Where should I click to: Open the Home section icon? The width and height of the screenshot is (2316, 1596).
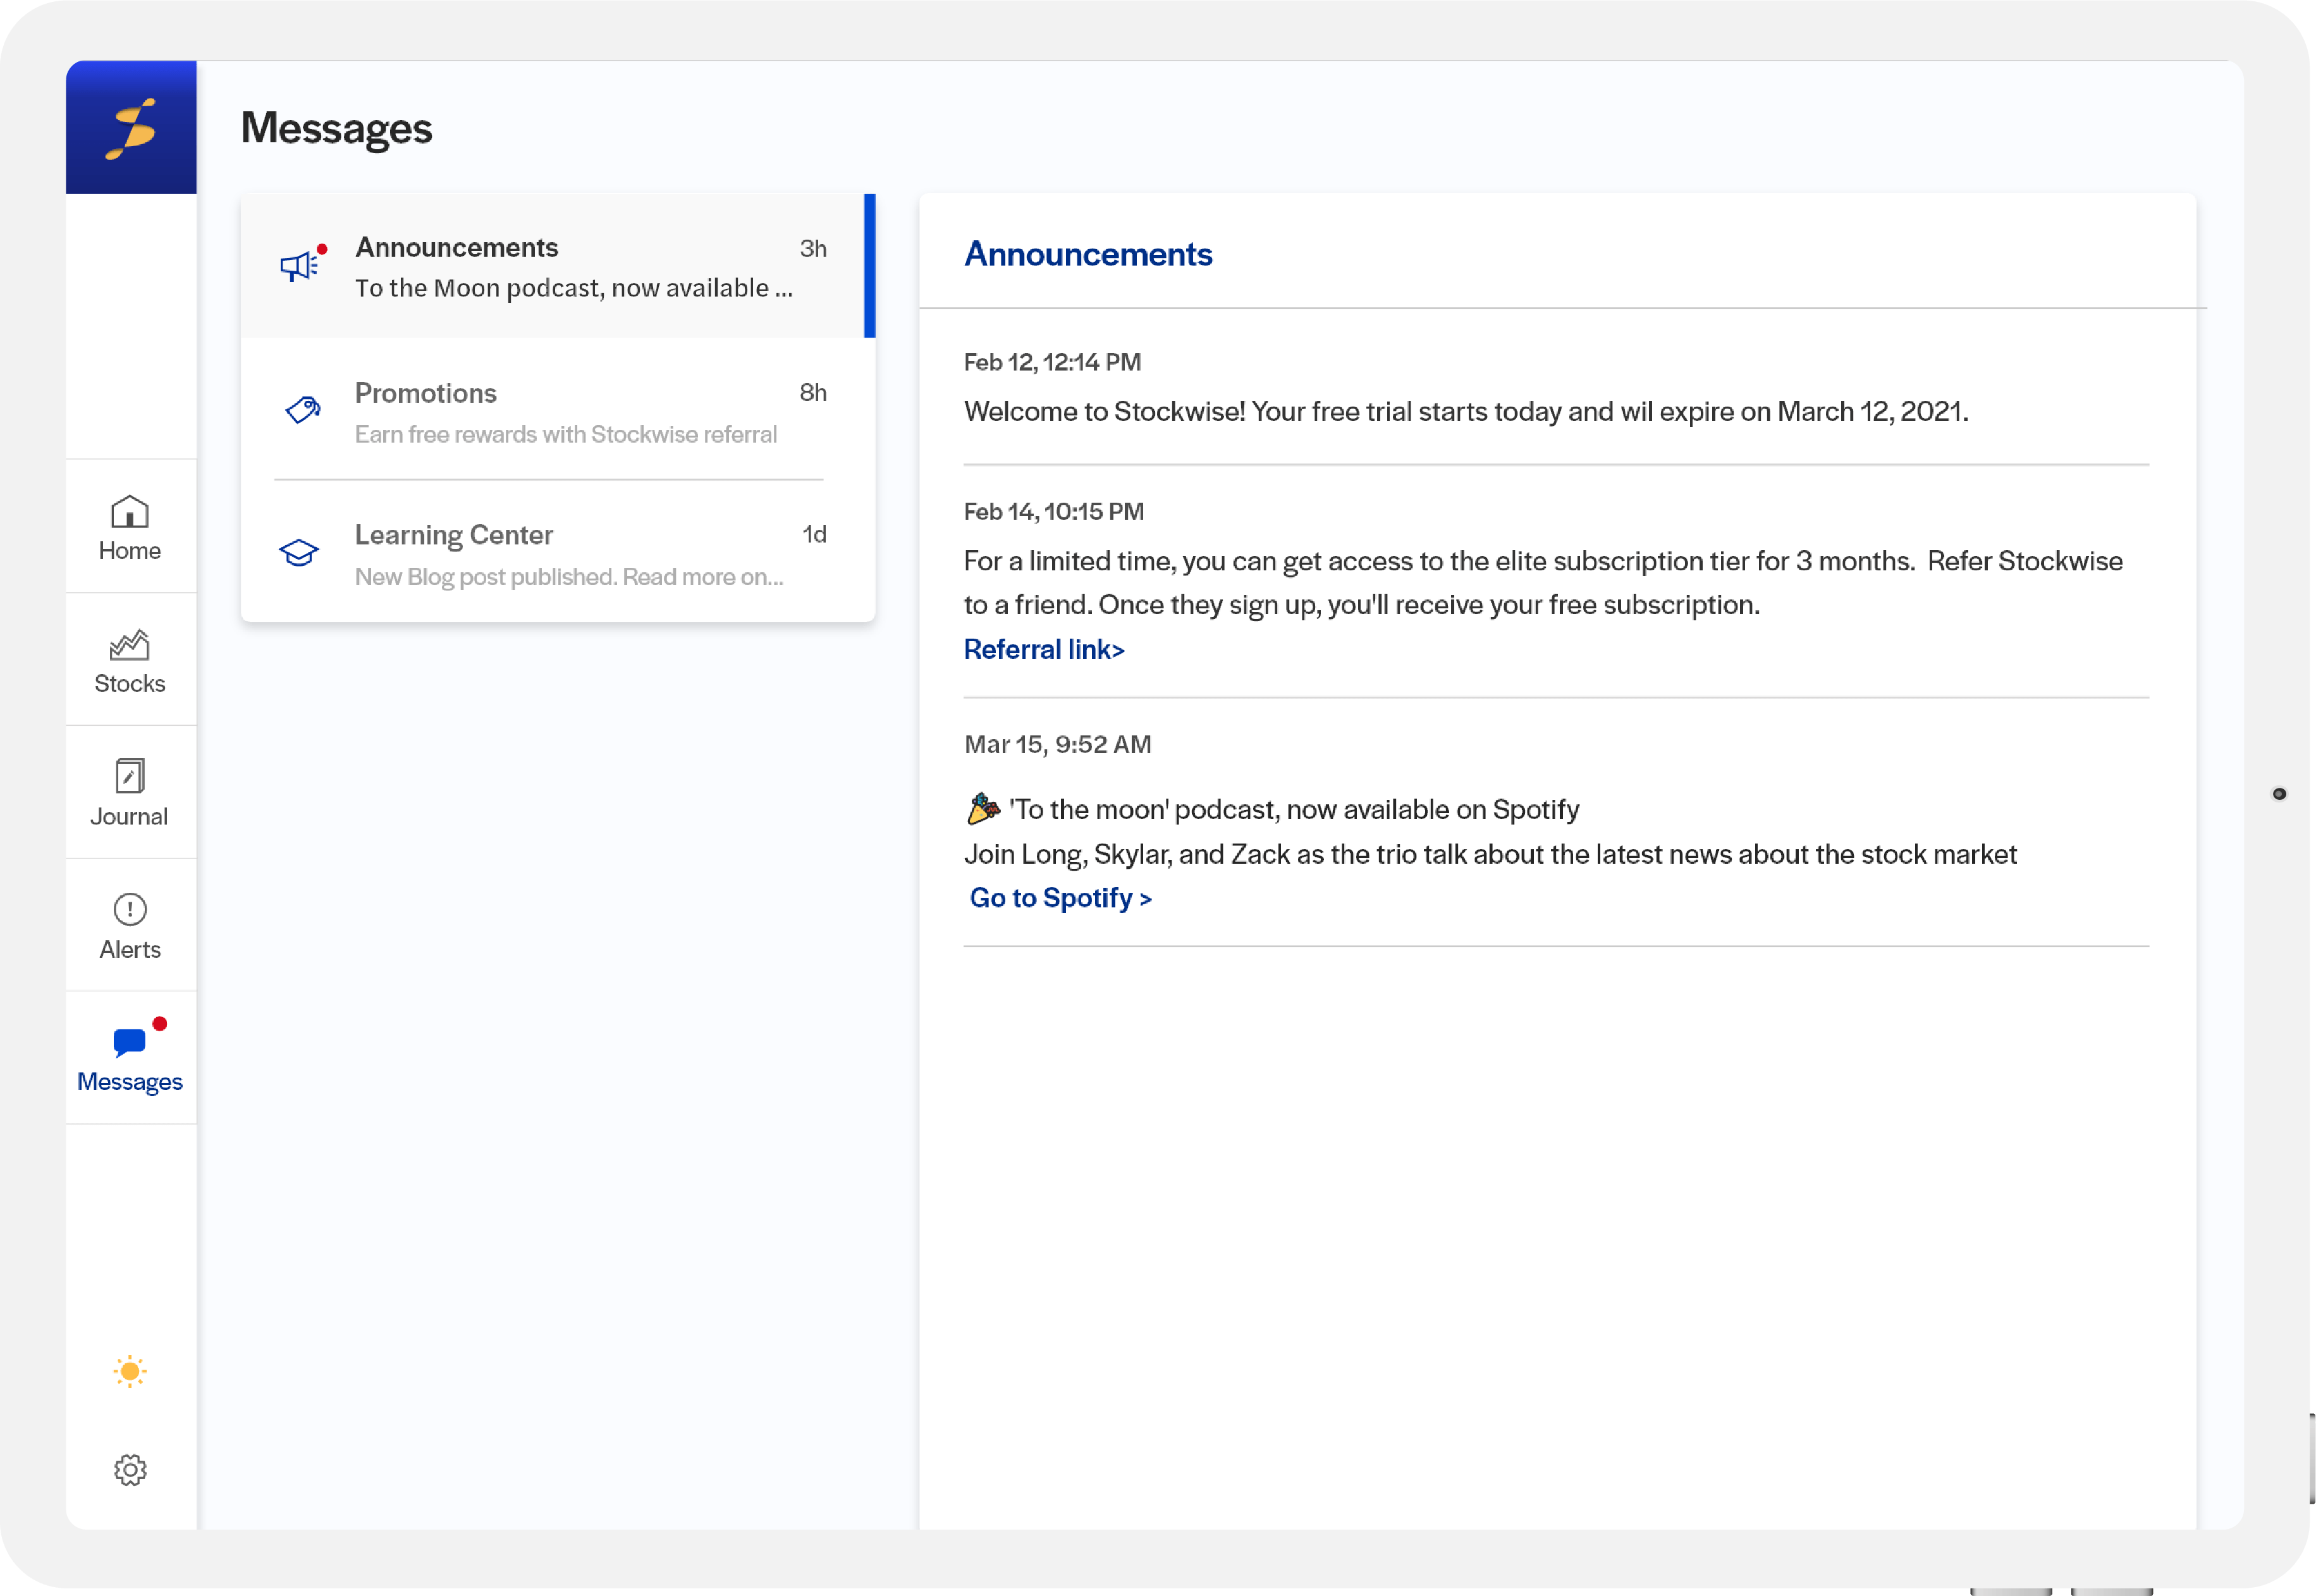pyautogui.click(x=130, y=512)
